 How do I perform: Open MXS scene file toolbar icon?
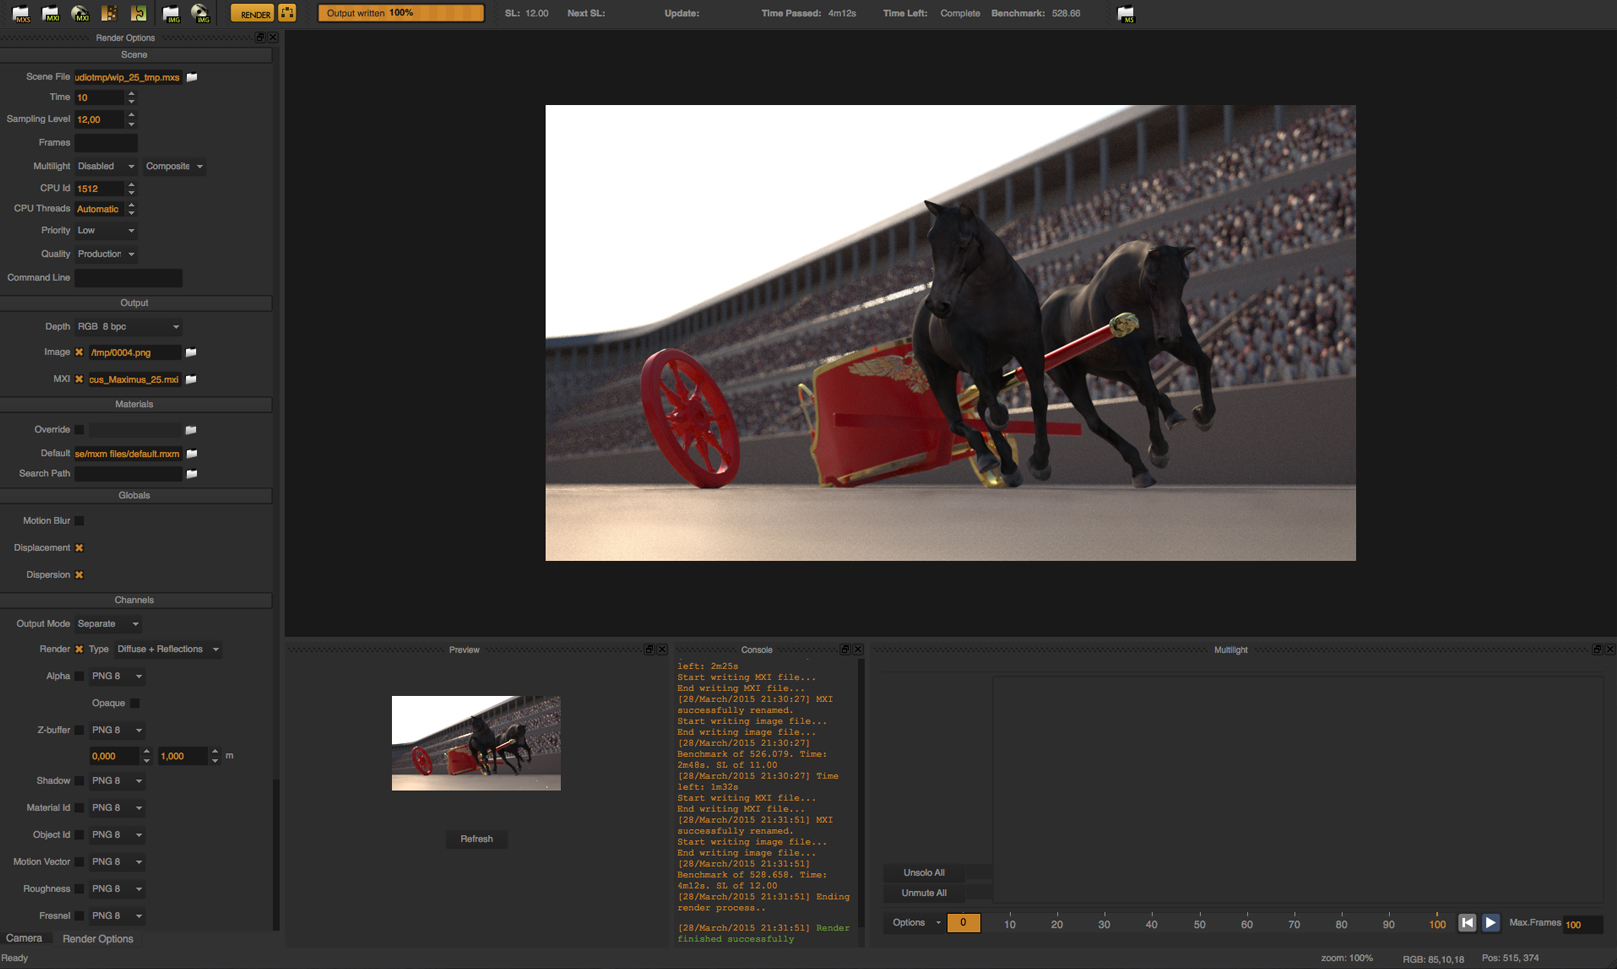coord(20,14)
